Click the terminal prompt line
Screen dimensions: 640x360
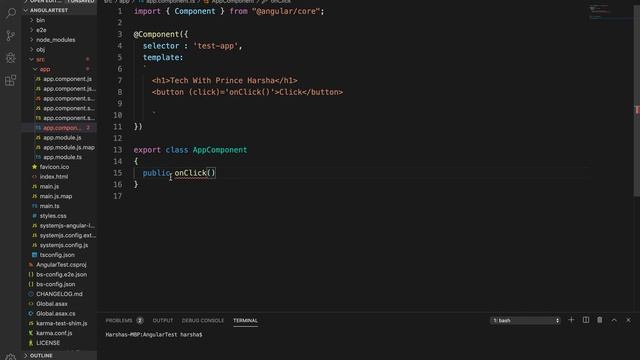154,335
